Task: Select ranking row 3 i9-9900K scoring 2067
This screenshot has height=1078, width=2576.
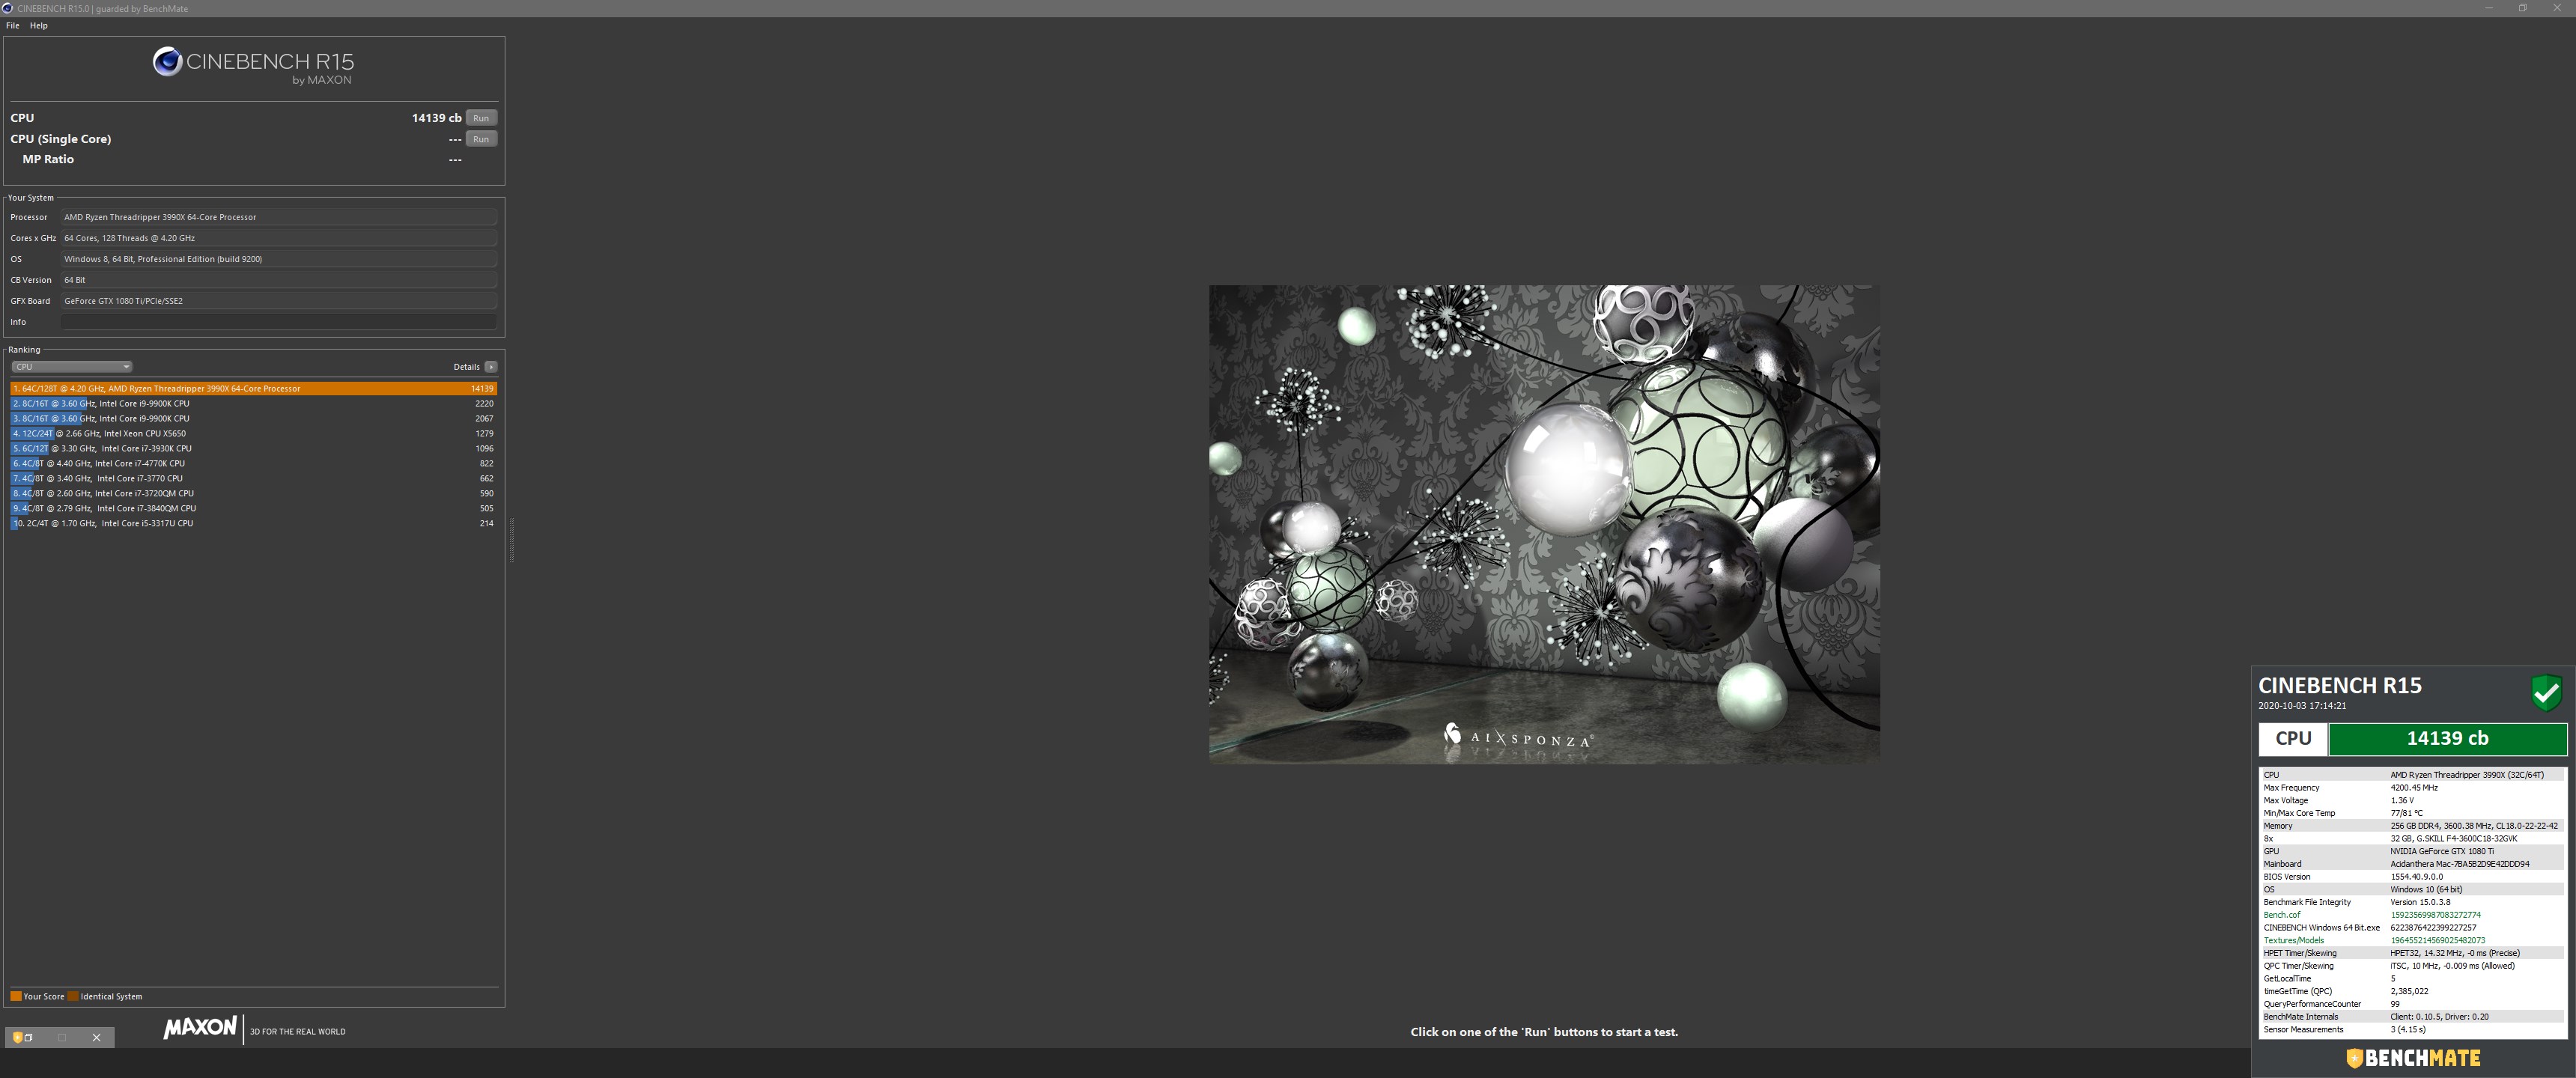Action: point(254,418)
